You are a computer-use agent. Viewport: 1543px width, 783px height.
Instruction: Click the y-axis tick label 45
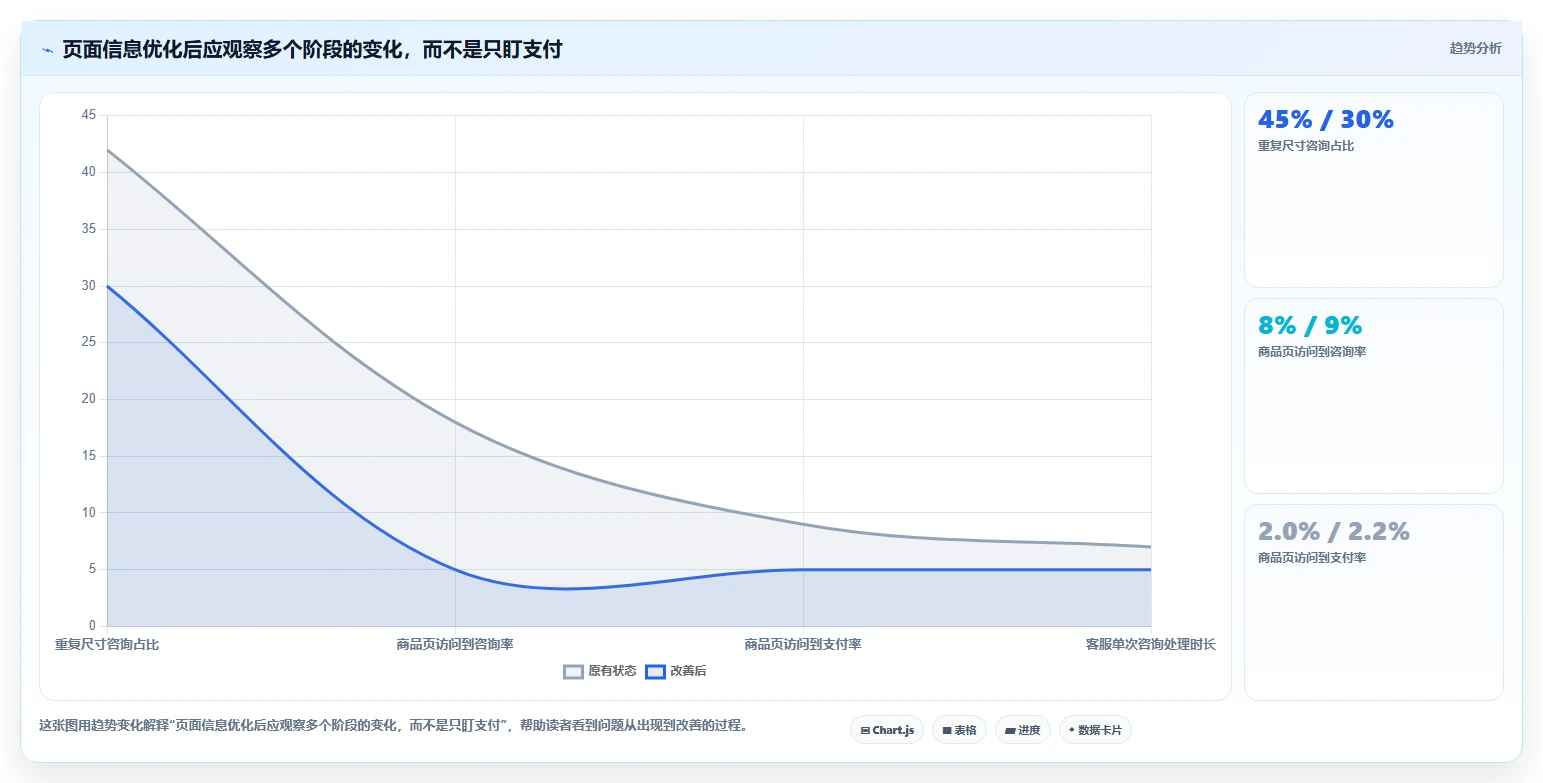[x=89, y=115]
